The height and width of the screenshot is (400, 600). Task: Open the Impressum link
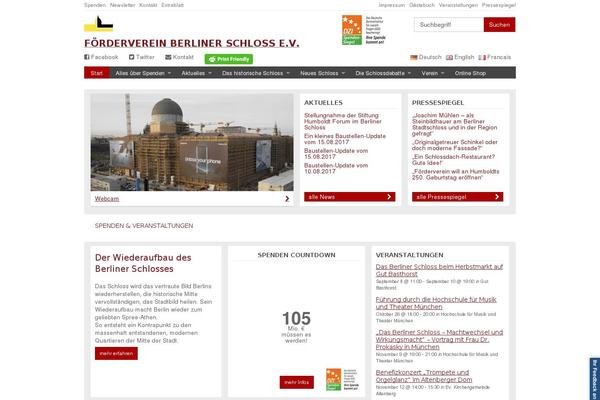click(x=392, y=5)
